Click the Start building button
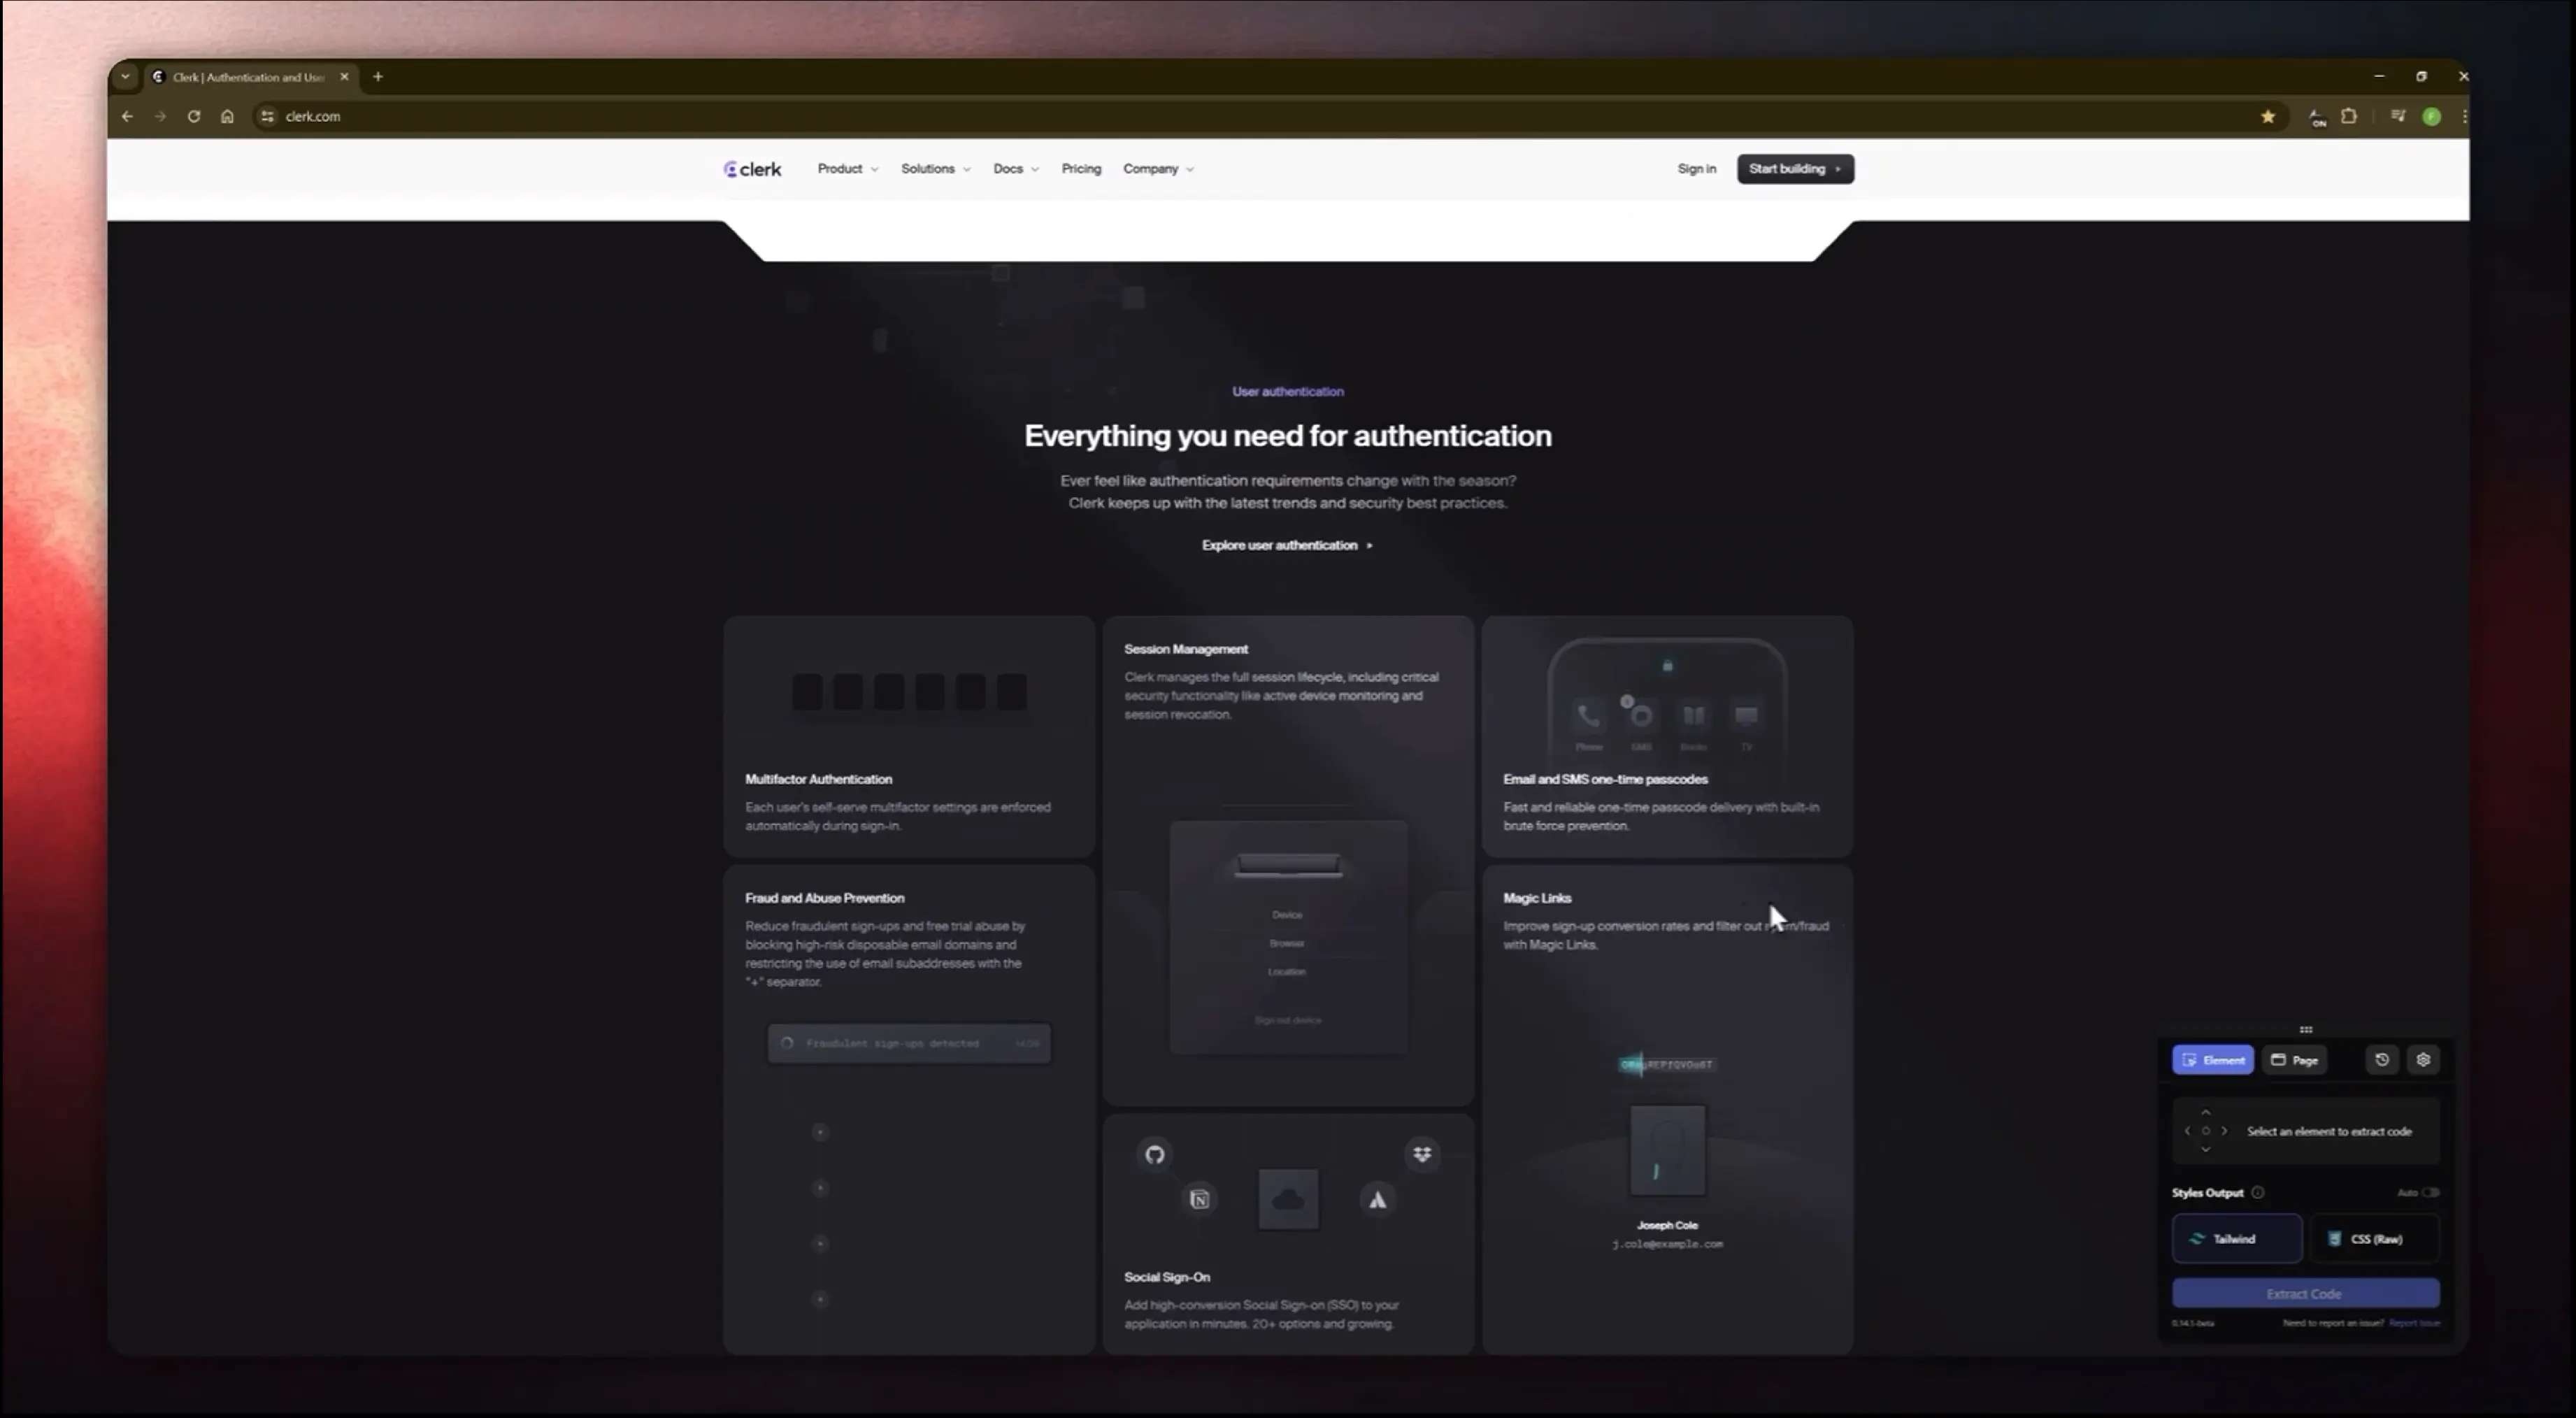This screenshot has height=1418, width=2576. point(1794,169)
